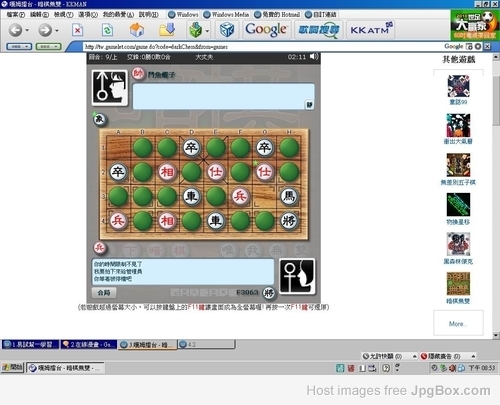Open the Forward button history dropdown arrow
Screen dimensions: 500x405
(56, 30)
